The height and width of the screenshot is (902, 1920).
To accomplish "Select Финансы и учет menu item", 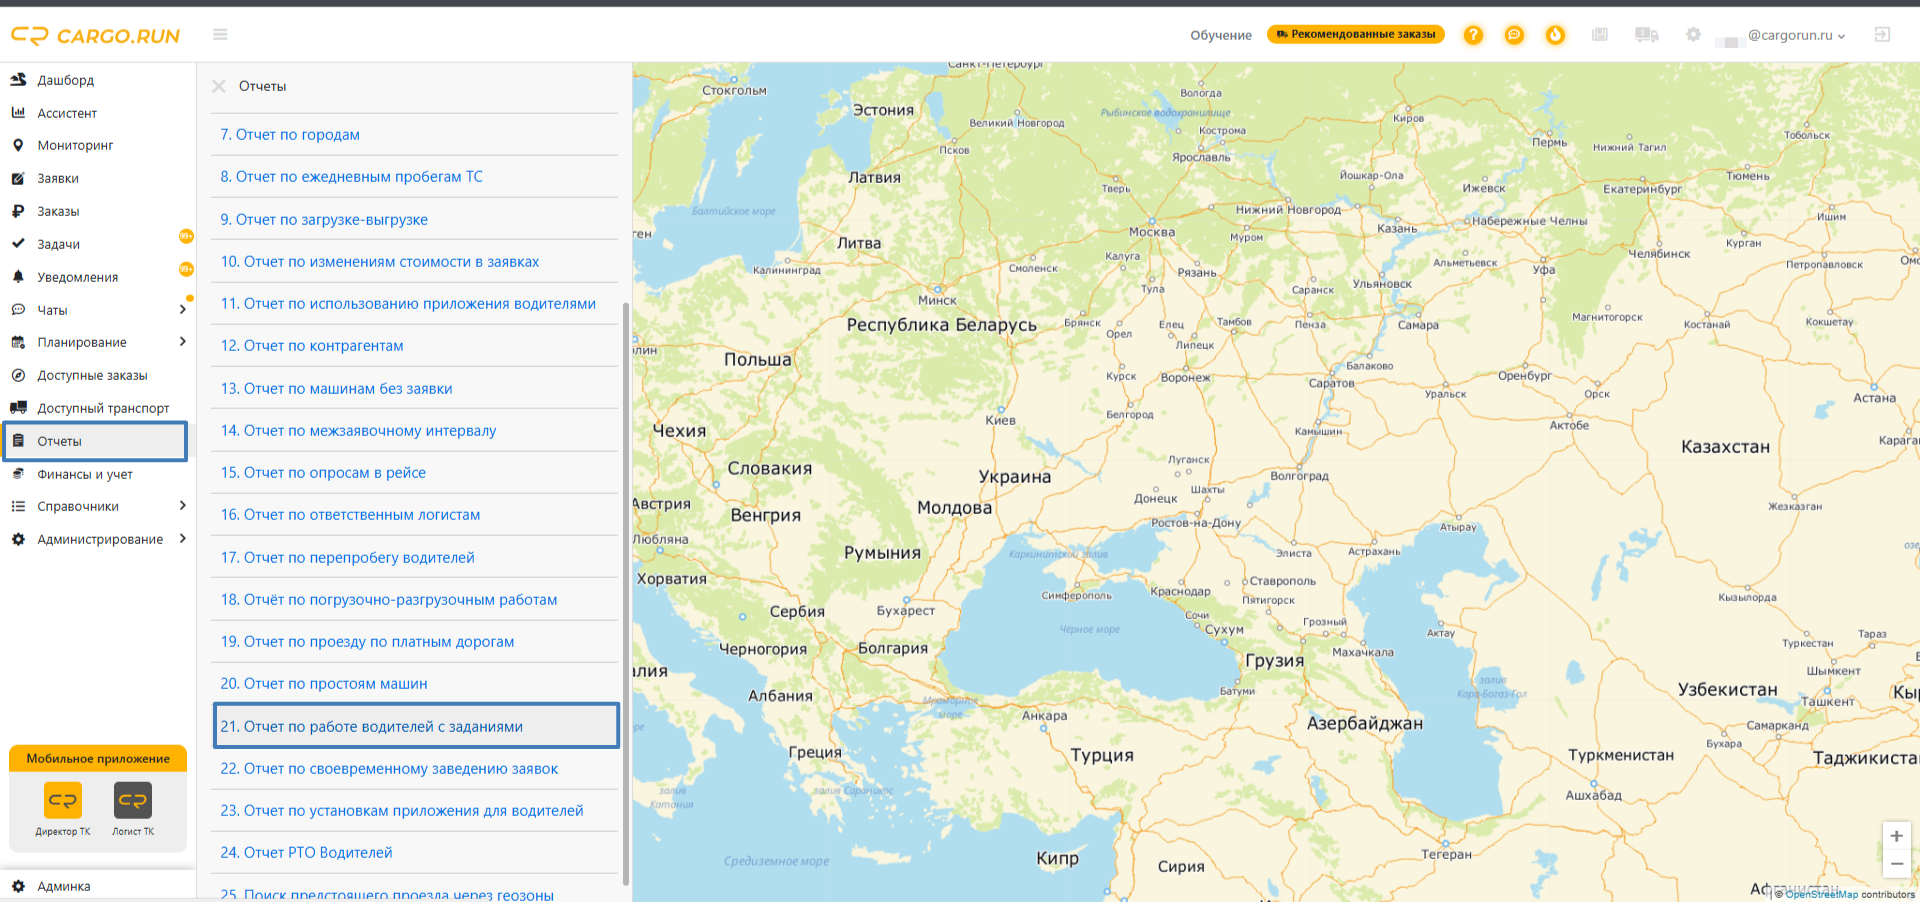I will (85, 474).
